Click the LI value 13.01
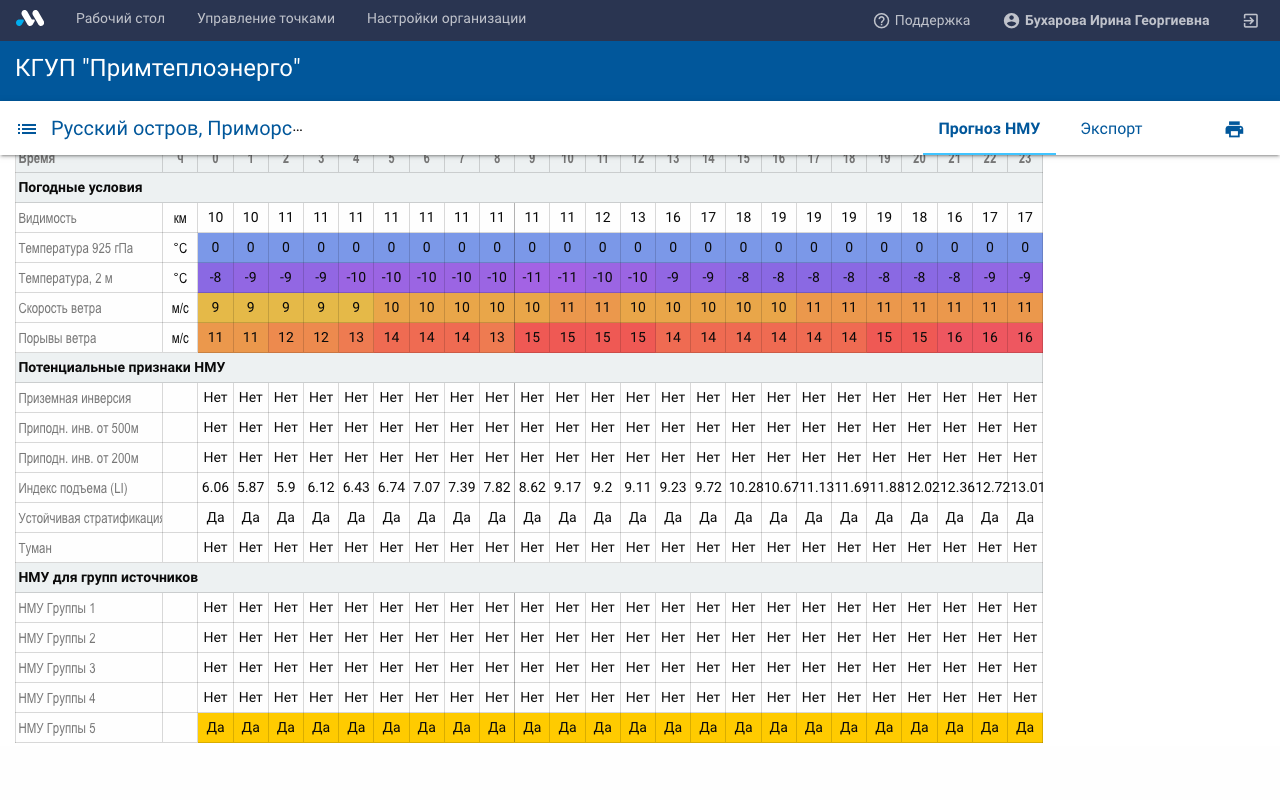1280x800 pixels. [x=1025, y=488]
